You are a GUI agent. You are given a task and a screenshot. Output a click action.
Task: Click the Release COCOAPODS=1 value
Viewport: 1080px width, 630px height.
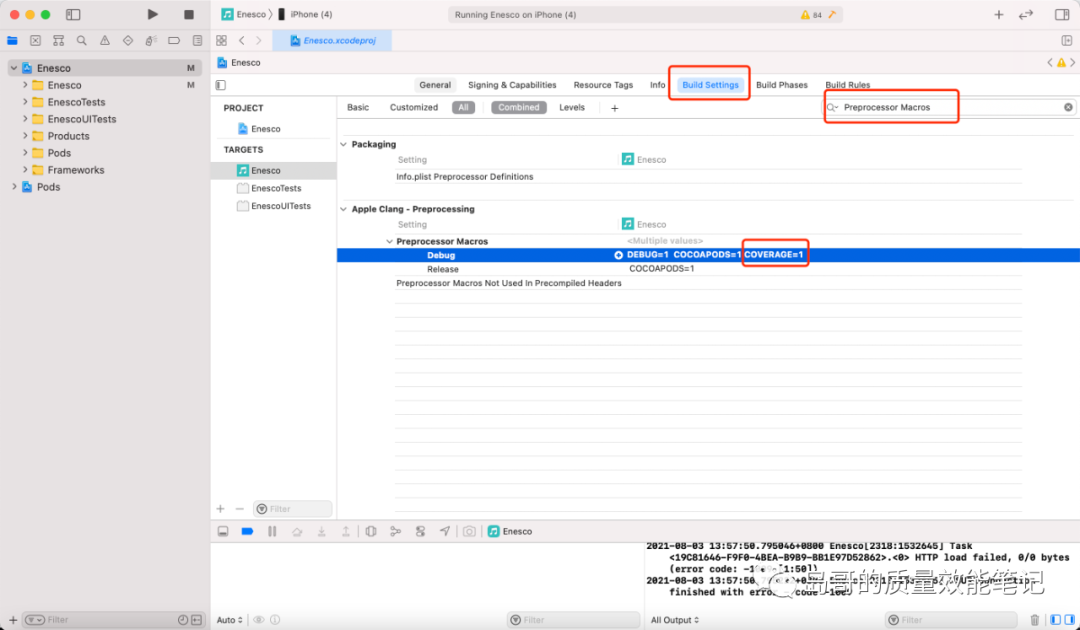click(x=661, y=269)
